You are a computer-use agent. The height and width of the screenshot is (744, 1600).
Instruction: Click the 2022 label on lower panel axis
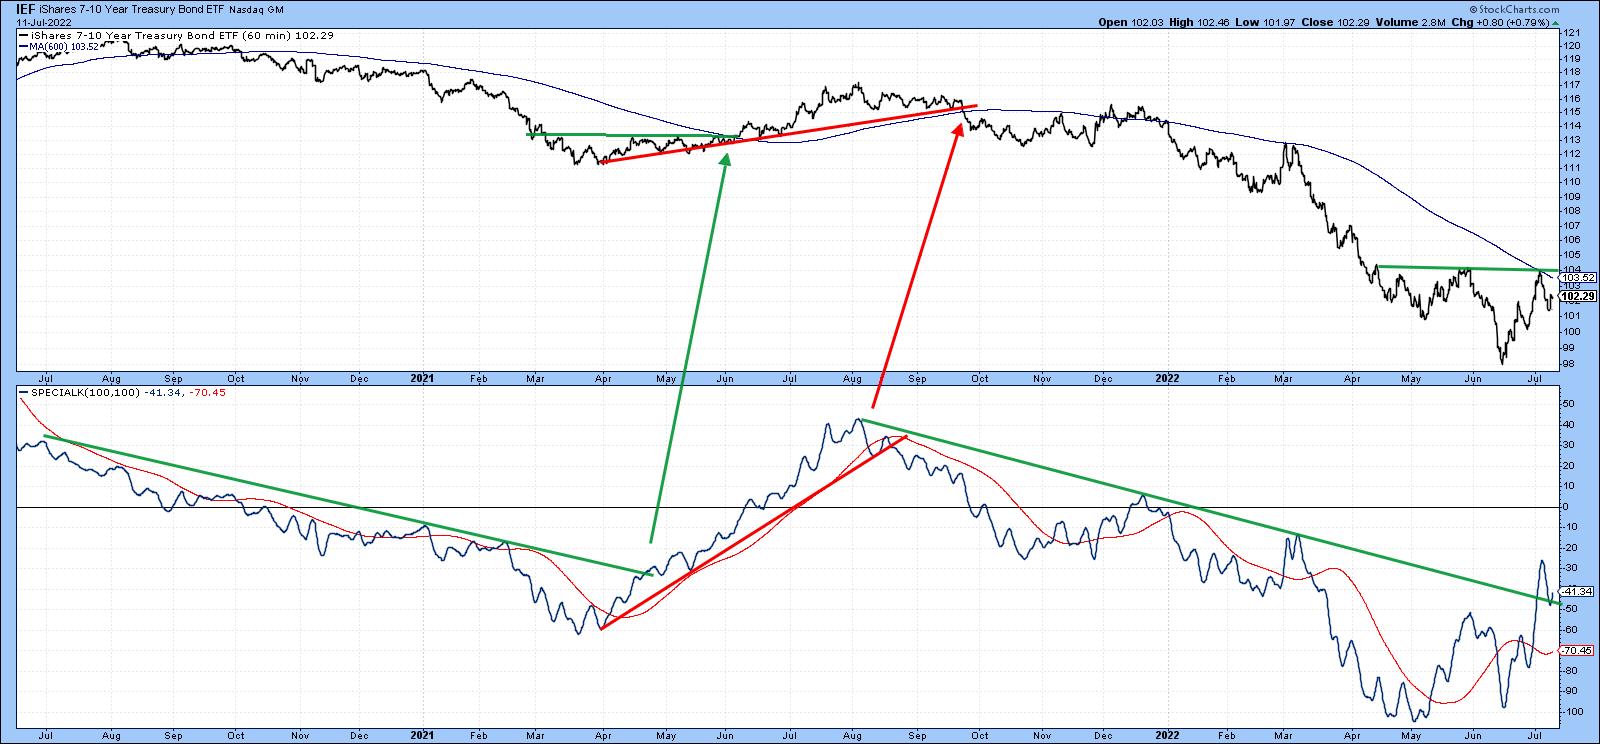pyautogui.click(x=1167, y=734)
